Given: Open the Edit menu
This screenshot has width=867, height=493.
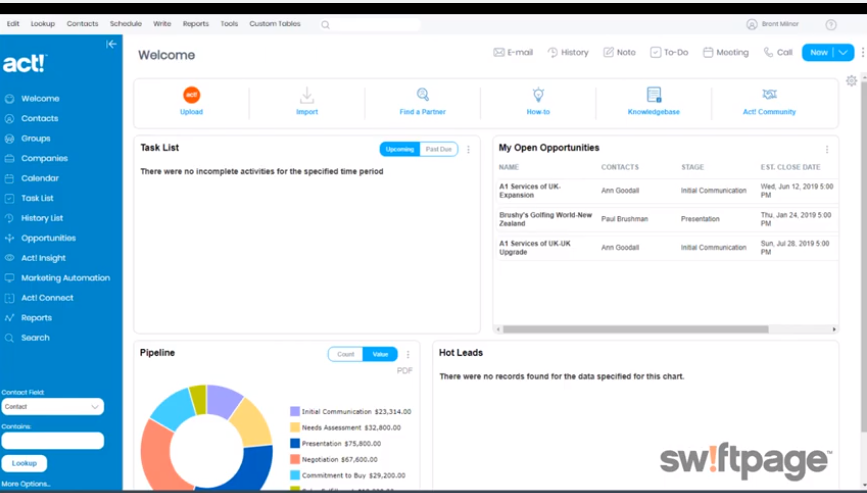Looking at the screenshot, I should 13,24.
